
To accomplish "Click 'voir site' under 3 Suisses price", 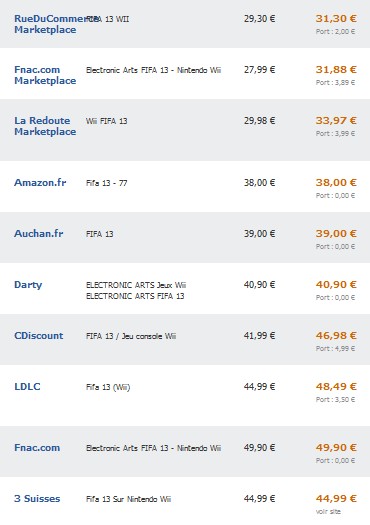I will pos(328,512).
